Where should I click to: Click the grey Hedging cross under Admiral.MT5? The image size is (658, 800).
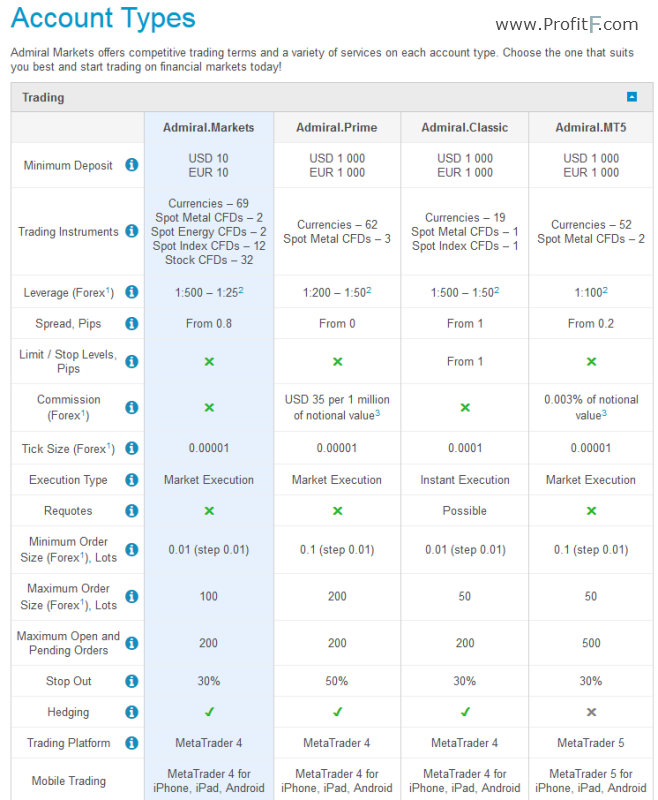pos(591,712)
